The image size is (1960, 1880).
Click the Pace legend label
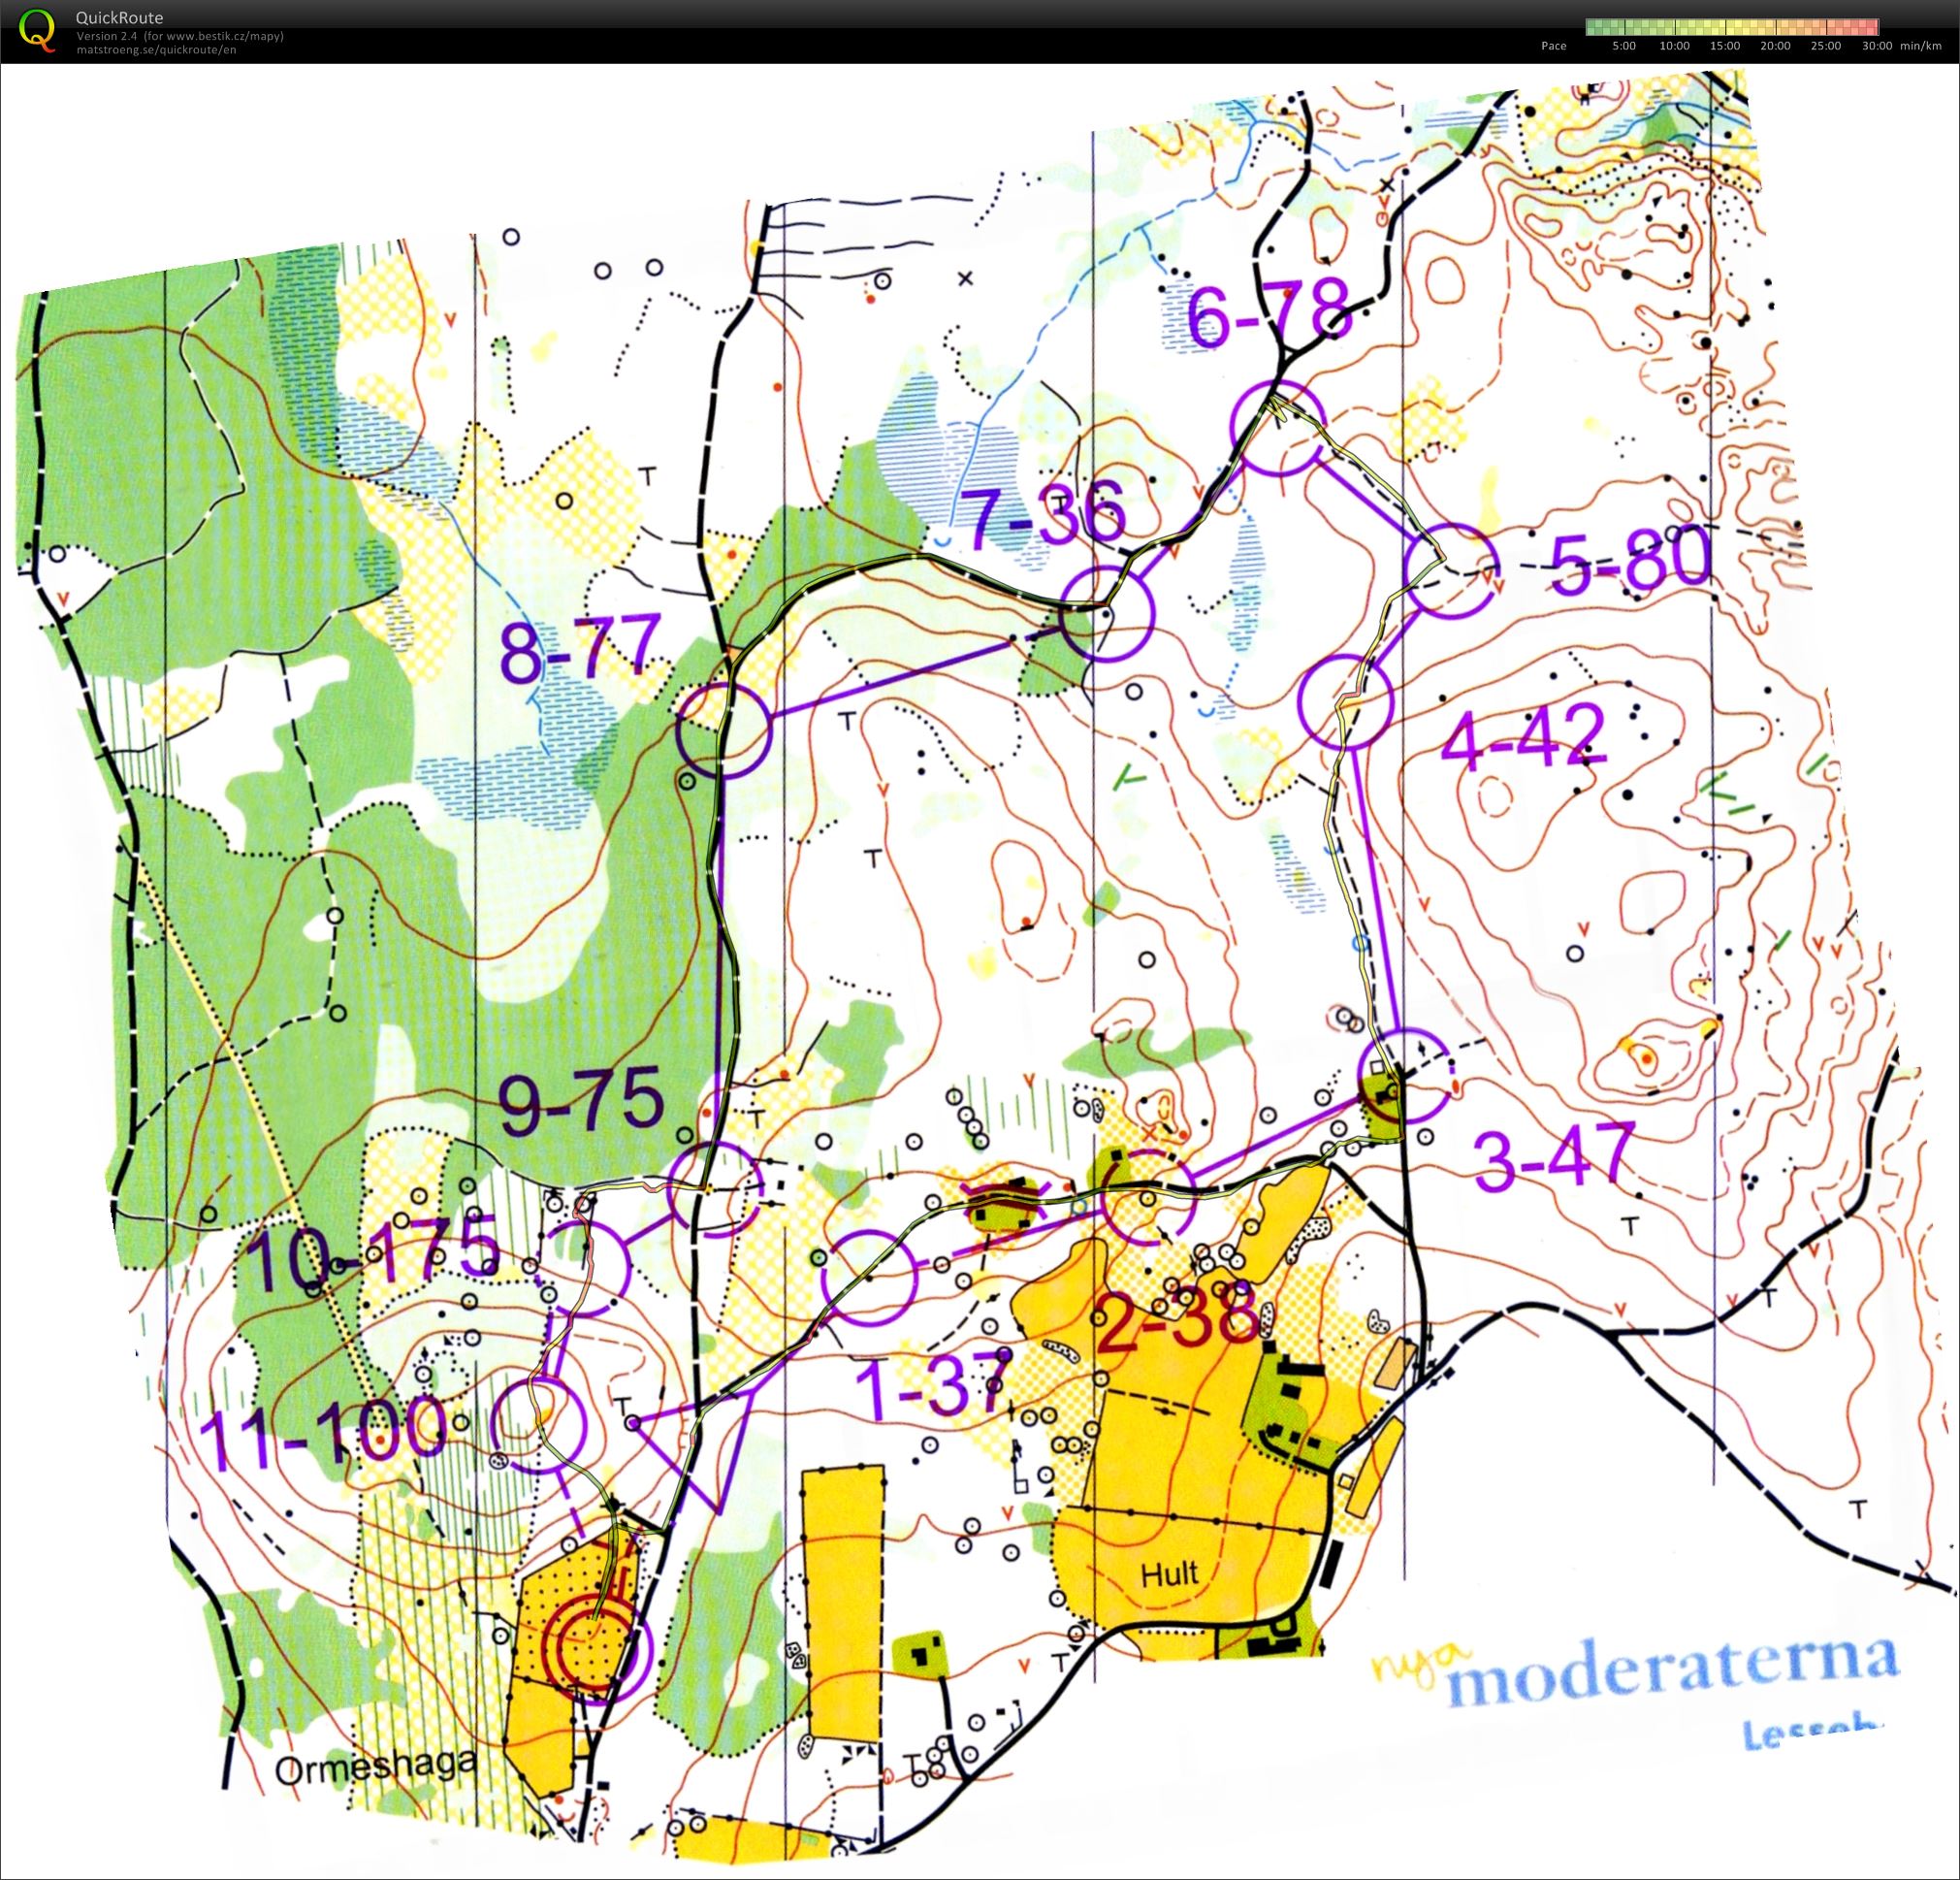coord(1554,46)
